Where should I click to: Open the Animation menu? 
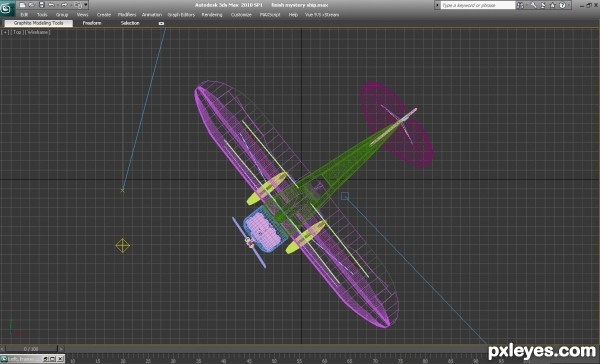pos(152,15)
